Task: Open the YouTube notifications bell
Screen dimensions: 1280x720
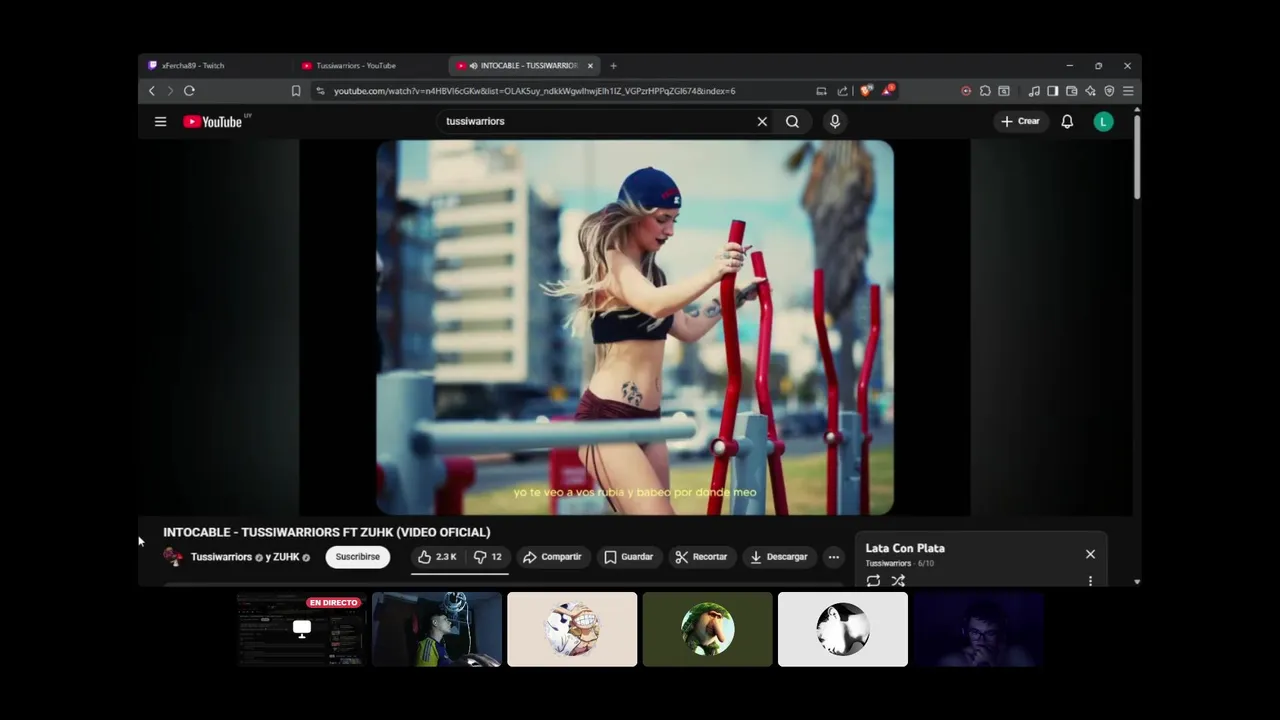Action: [1067, 121]
